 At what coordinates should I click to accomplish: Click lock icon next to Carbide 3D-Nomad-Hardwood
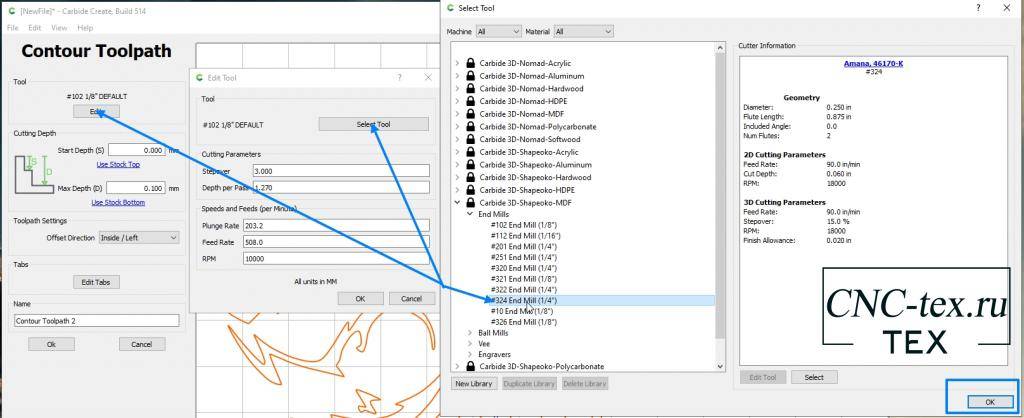pyautogui.click(x=470, y=88)
